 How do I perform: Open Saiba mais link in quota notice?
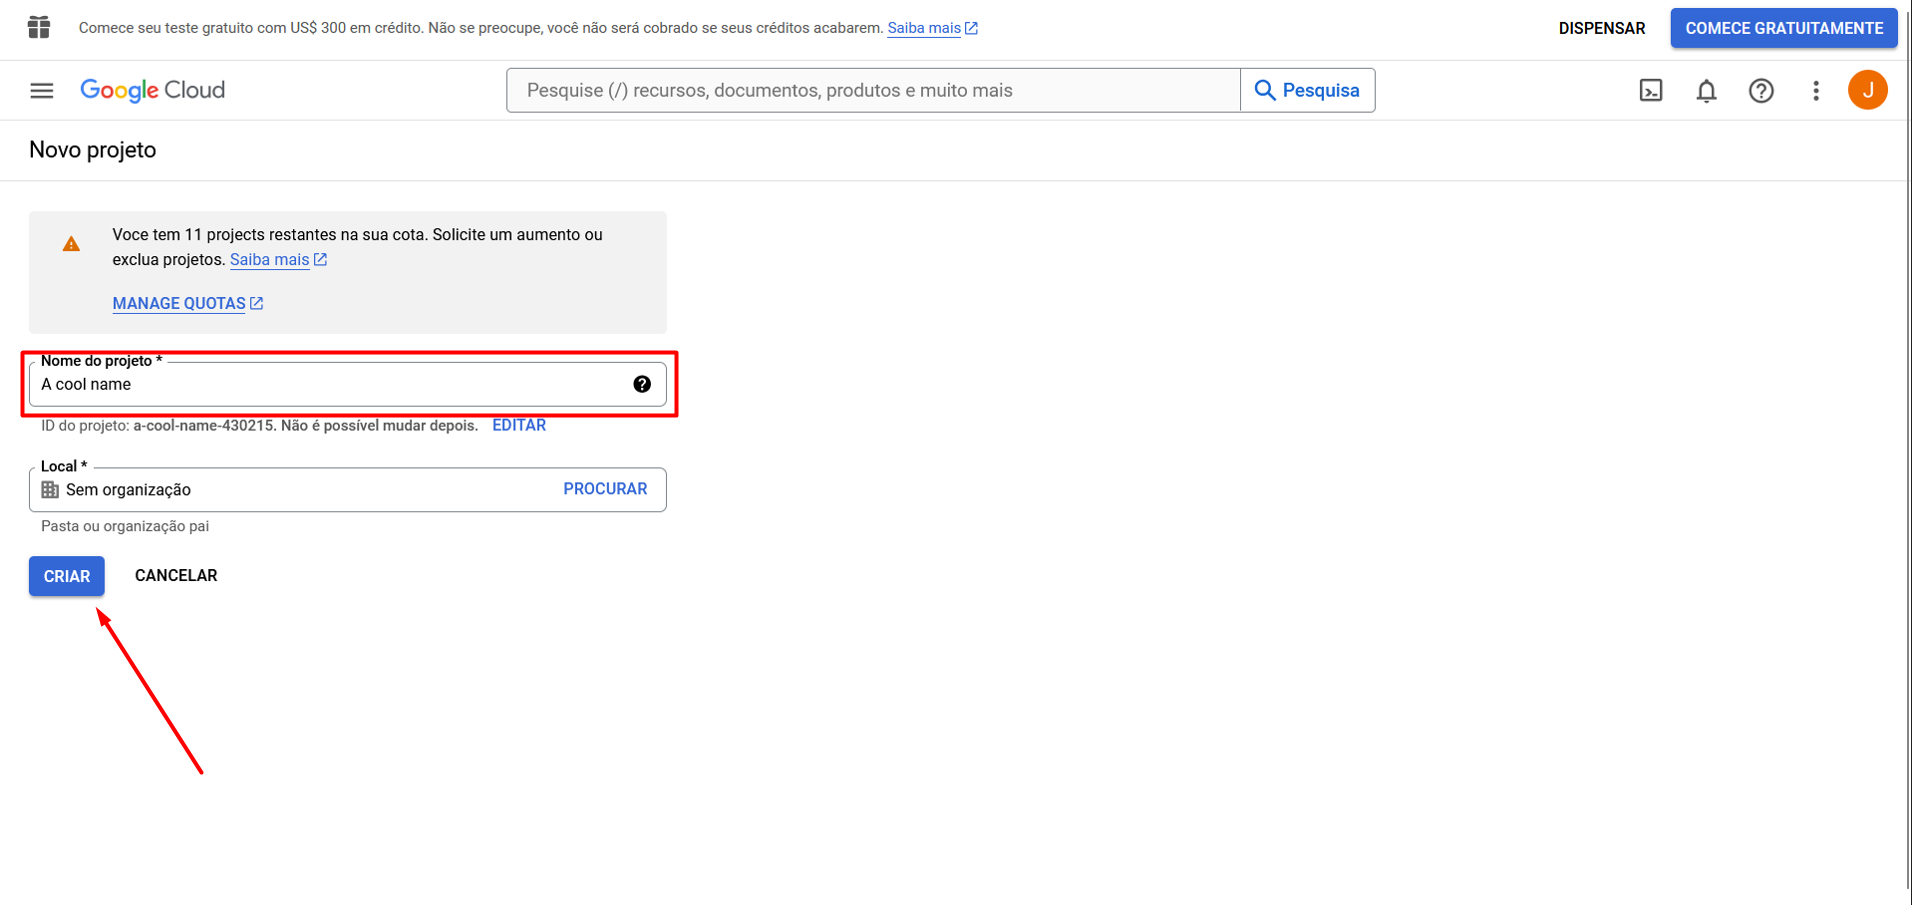point(278,260)
